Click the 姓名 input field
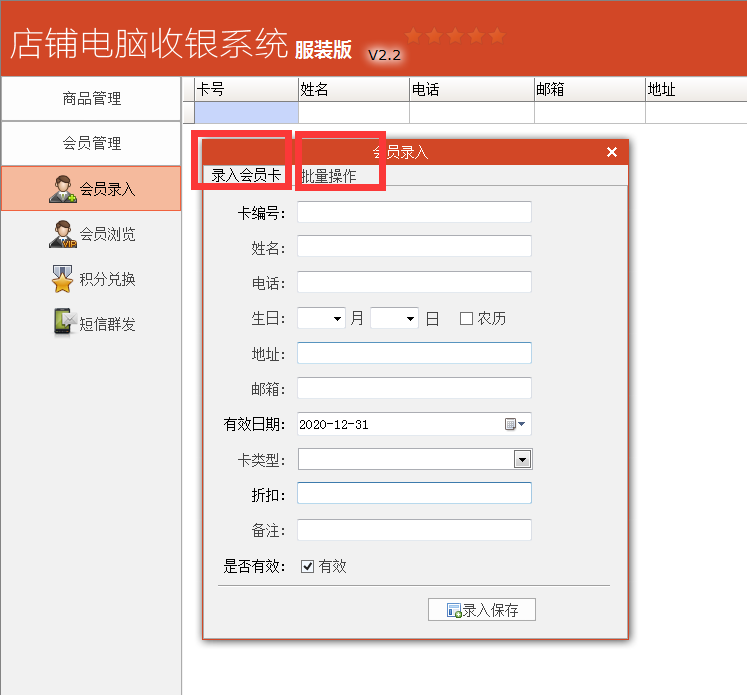Viewport: 747px width, 695px height. [414, 246]
